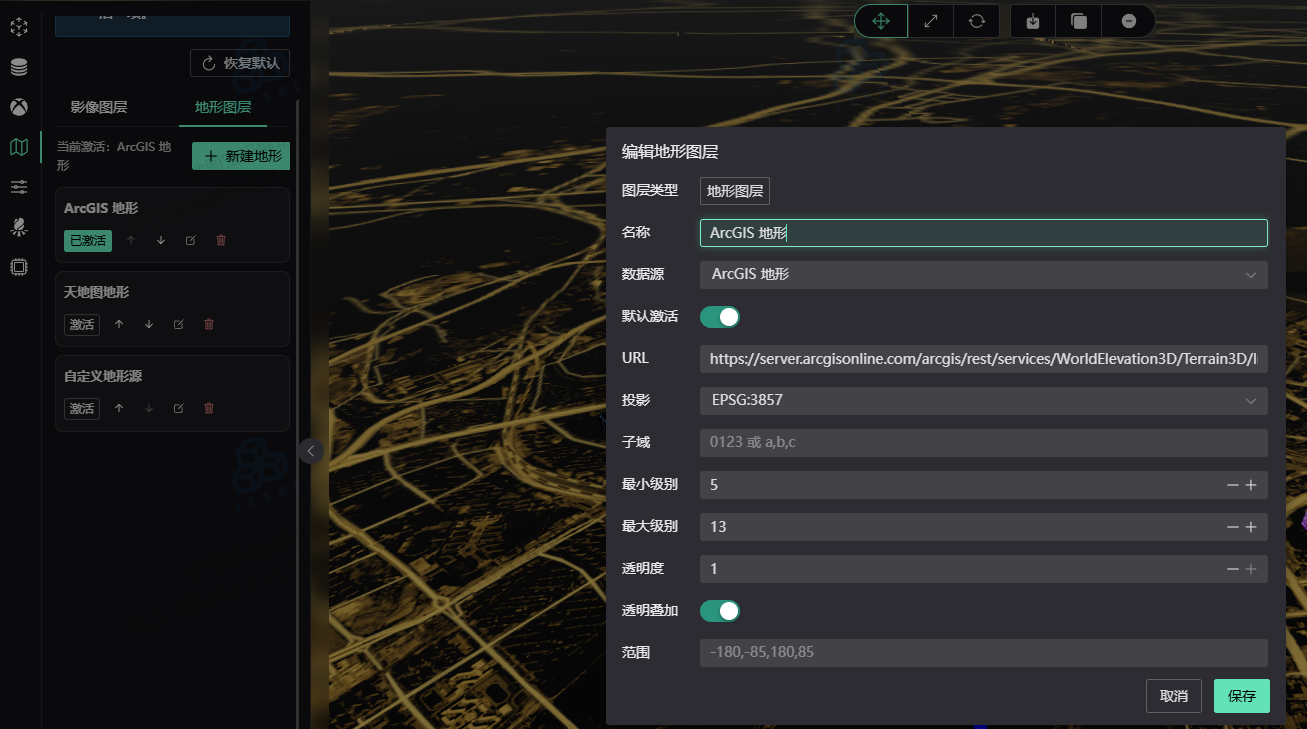1307x729 pixels.
Task: Open the 投影 dropdown showing EPSG:3857
Action: (983, 400)
